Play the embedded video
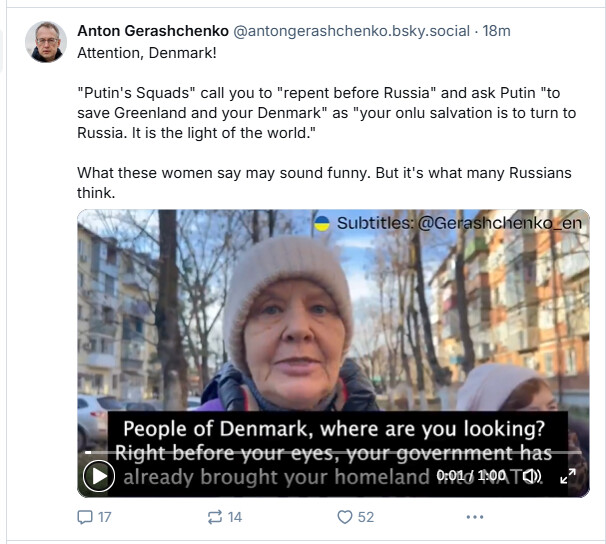This screenshot has height=544, width=606. pyautogui.click(x=99, y=476)
